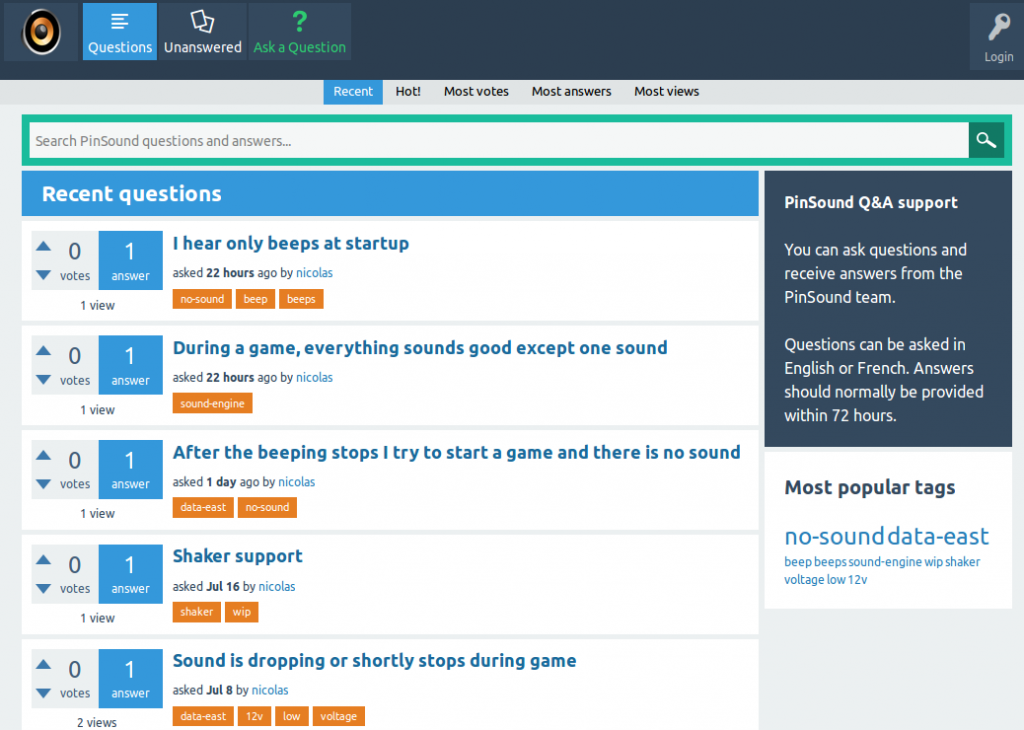Open 'Sound is dropping or shortly stops during game'
Screen dimensions: 1024x730
(374, 661)
